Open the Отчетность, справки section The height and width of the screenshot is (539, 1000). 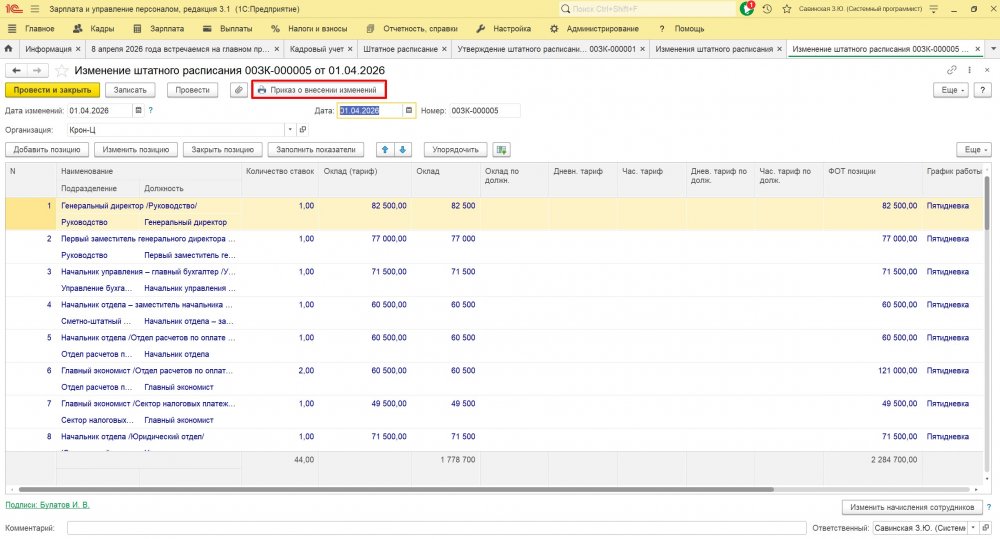[x=413, y=29]
